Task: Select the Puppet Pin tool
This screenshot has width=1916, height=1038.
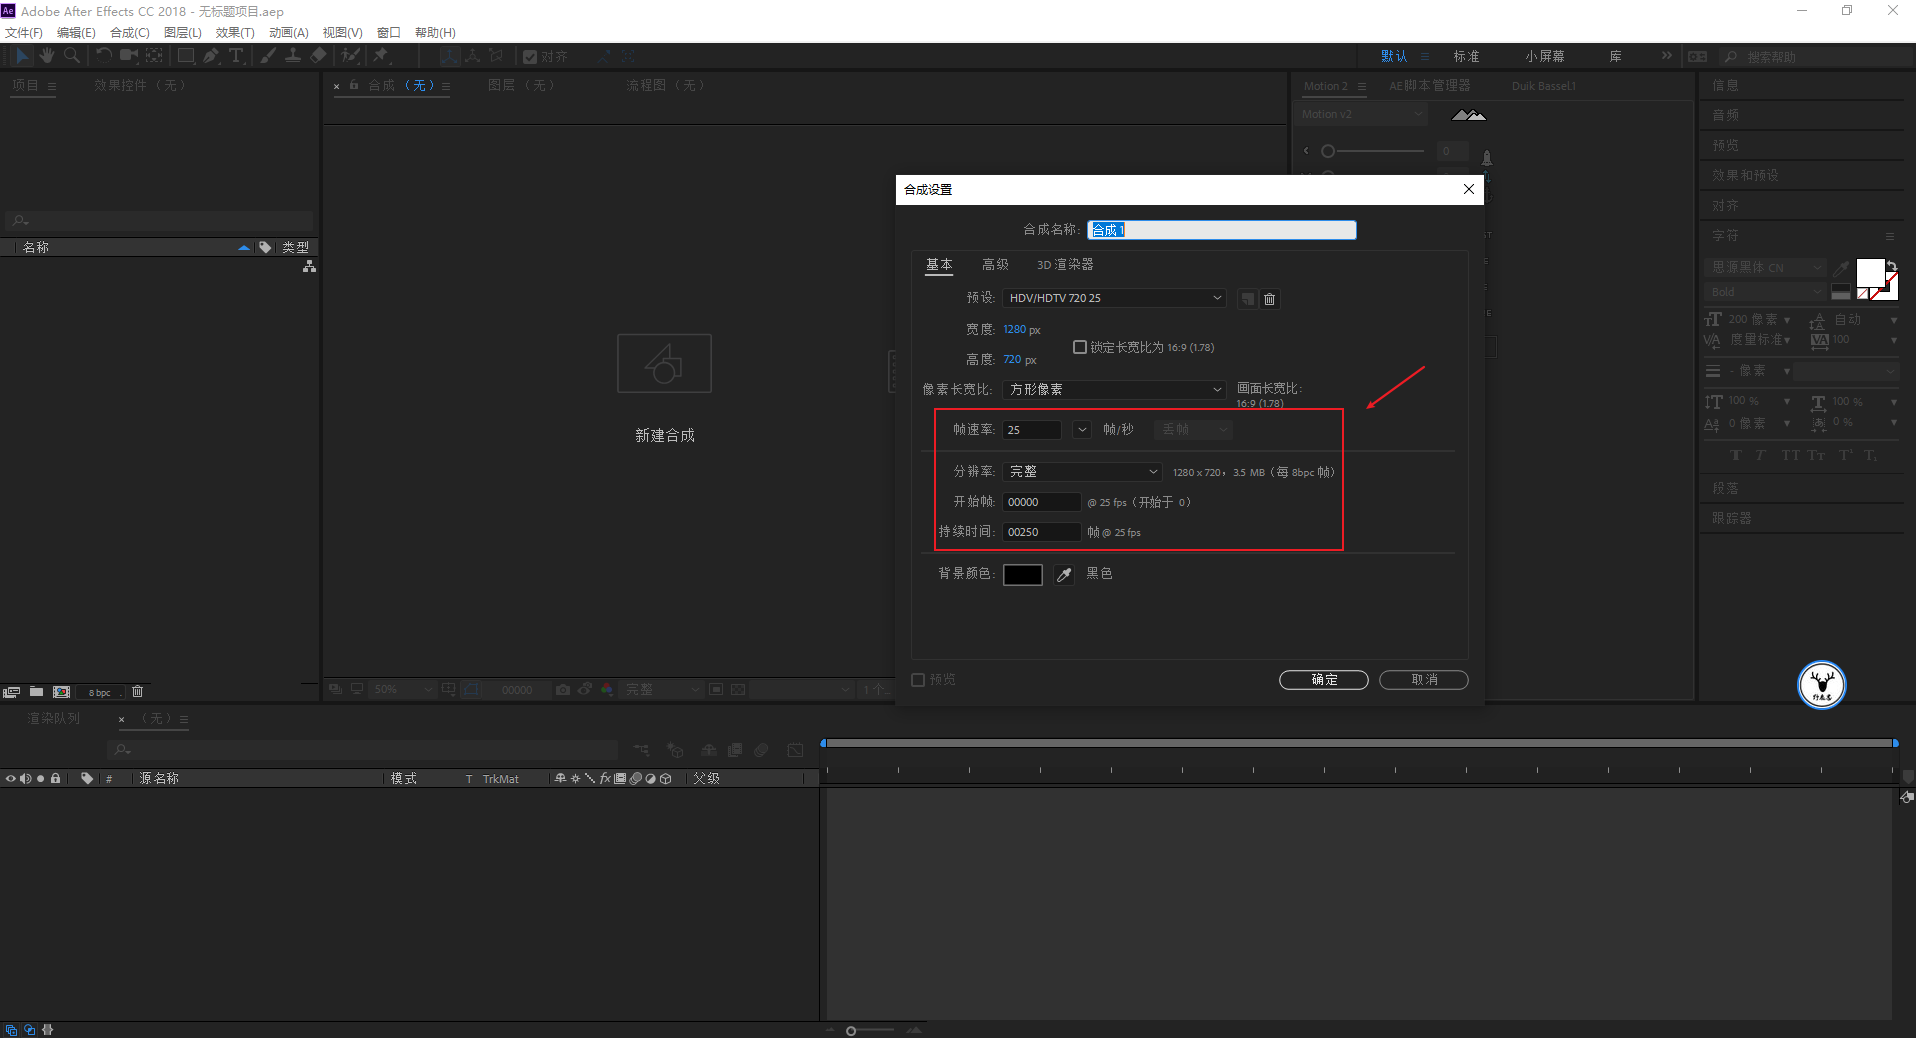Action: (381, 56)
